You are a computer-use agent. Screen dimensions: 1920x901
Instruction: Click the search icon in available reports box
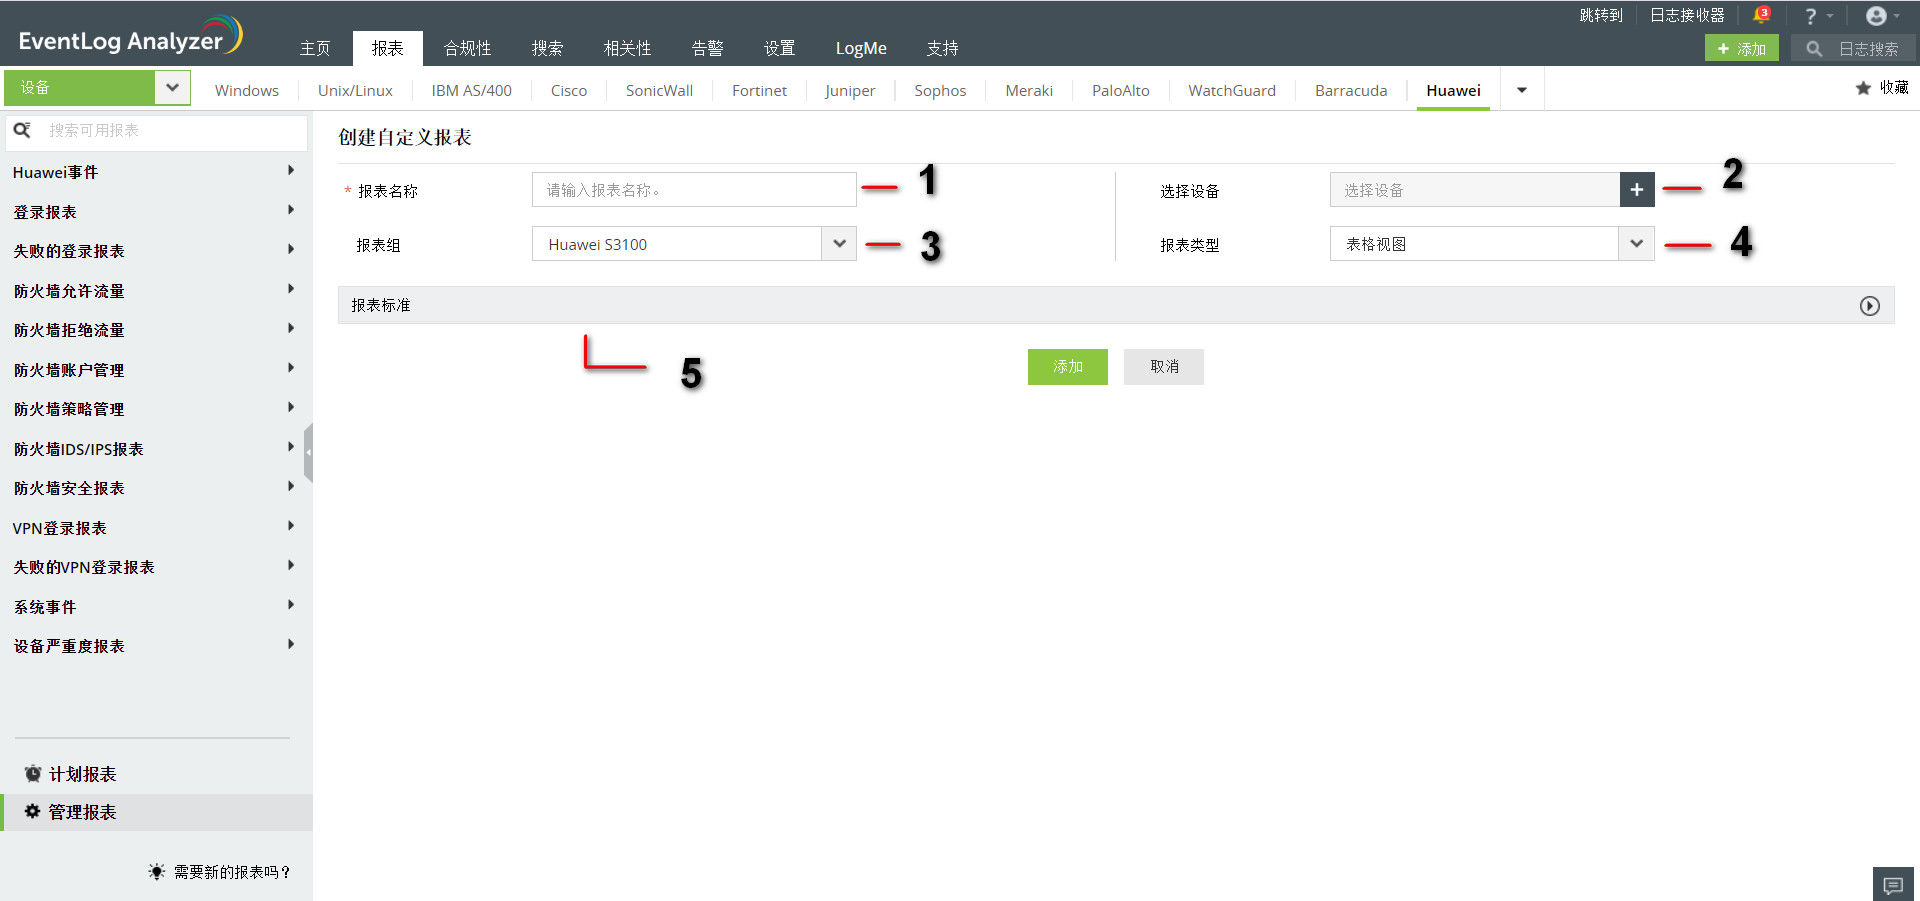[22, 130]
